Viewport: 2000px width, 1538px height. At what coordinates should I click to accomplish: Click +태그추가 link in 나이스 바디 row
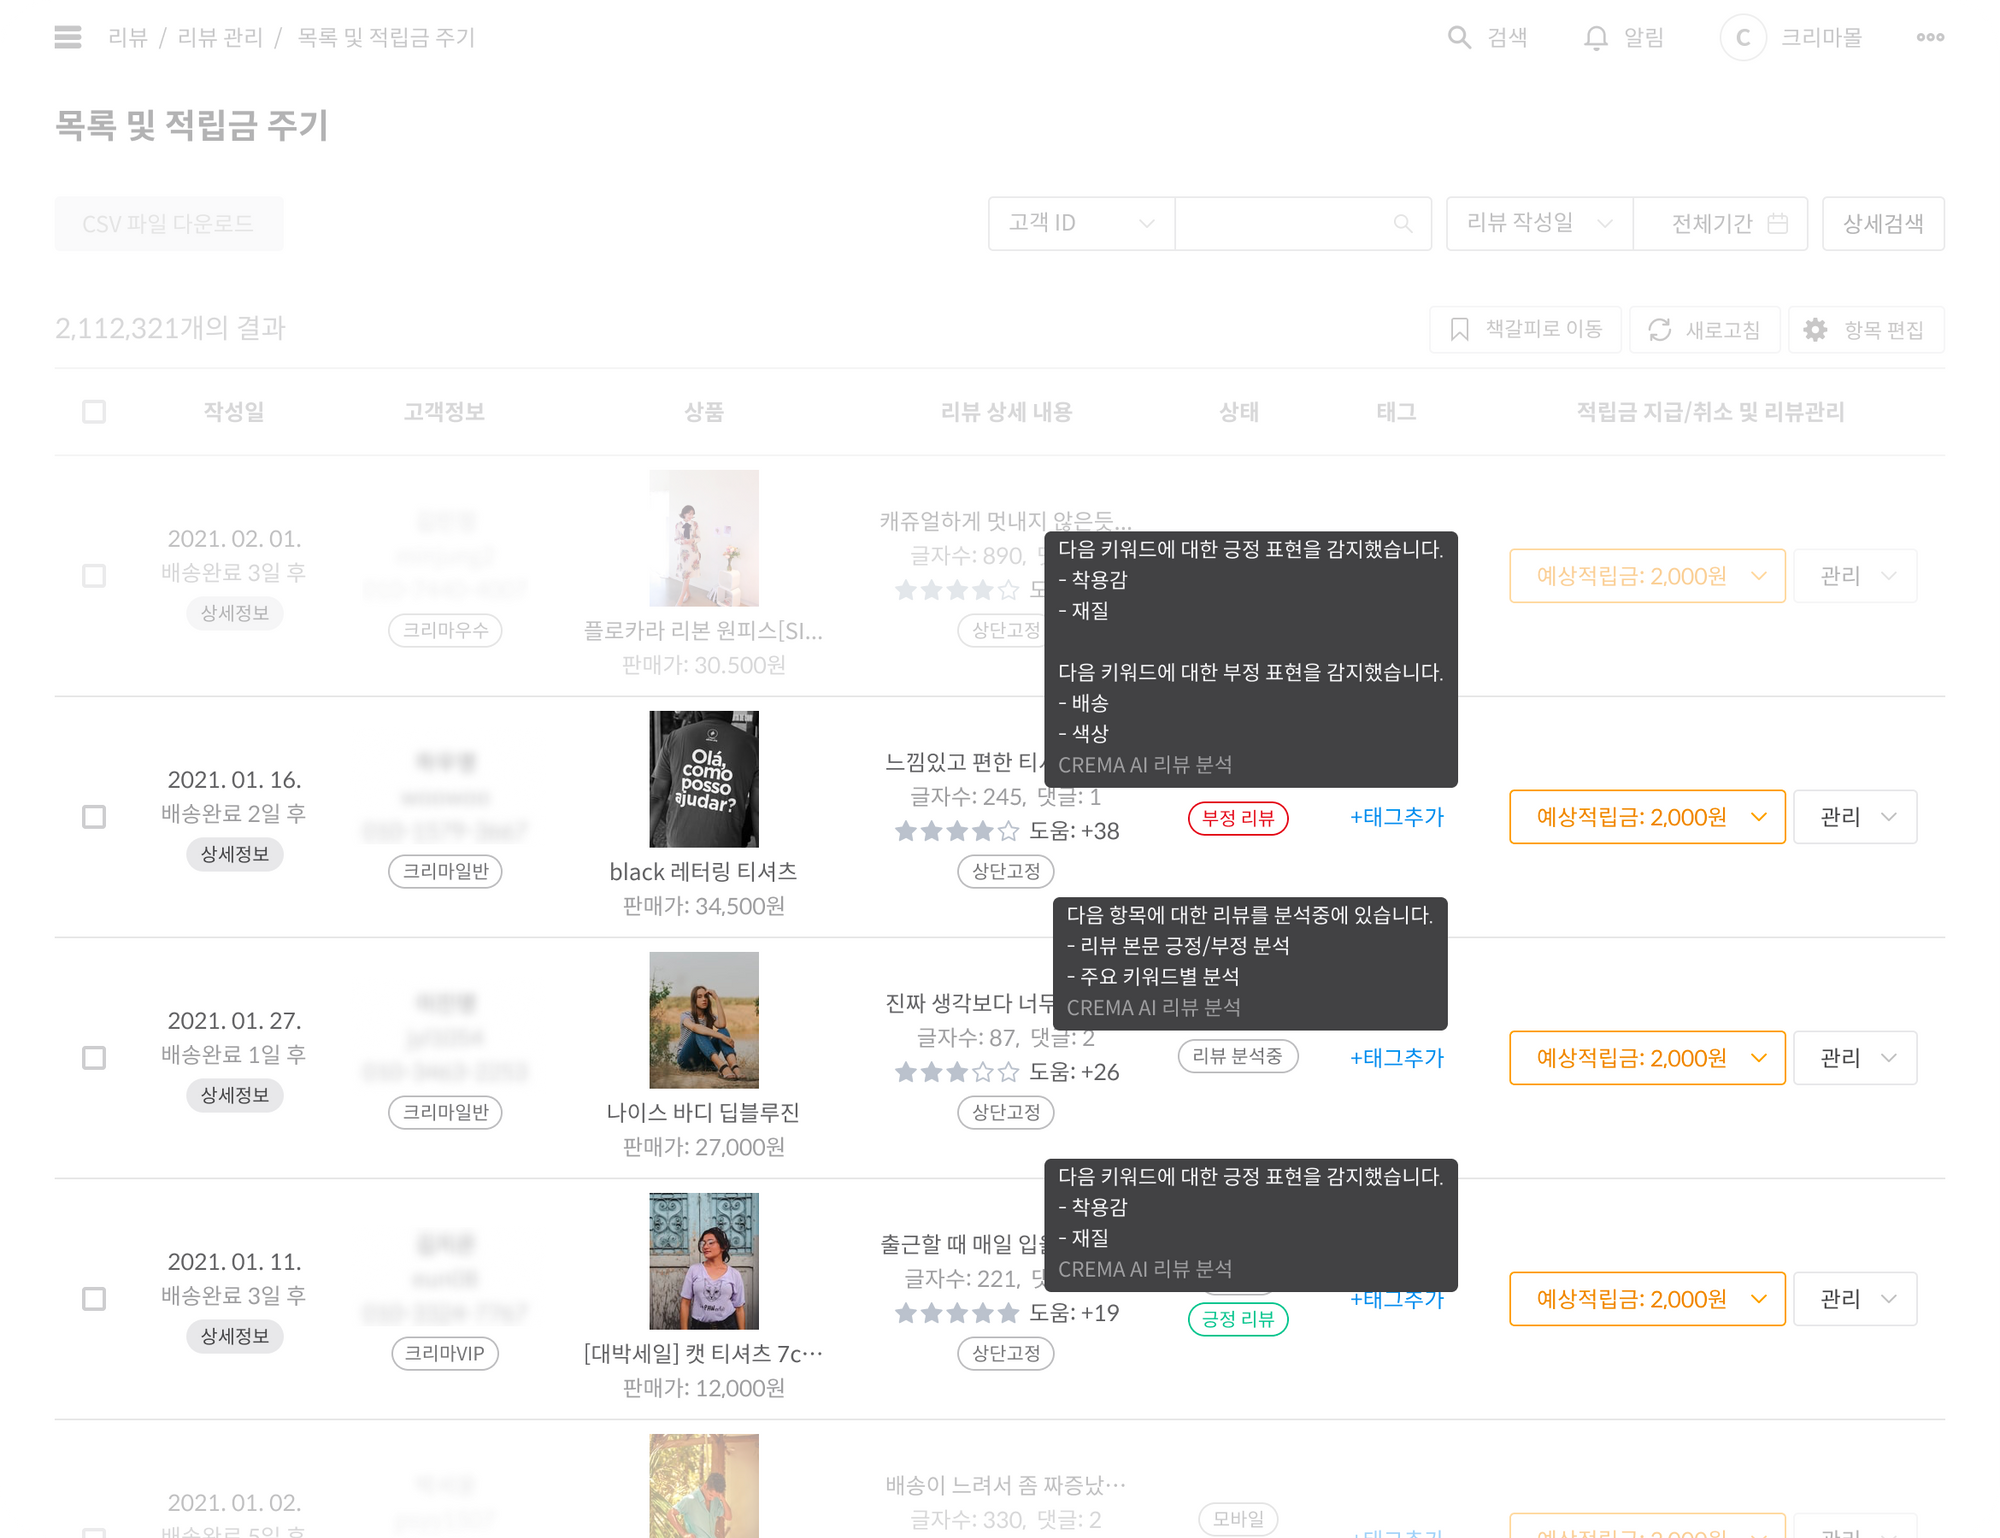click(1396, 1058)
